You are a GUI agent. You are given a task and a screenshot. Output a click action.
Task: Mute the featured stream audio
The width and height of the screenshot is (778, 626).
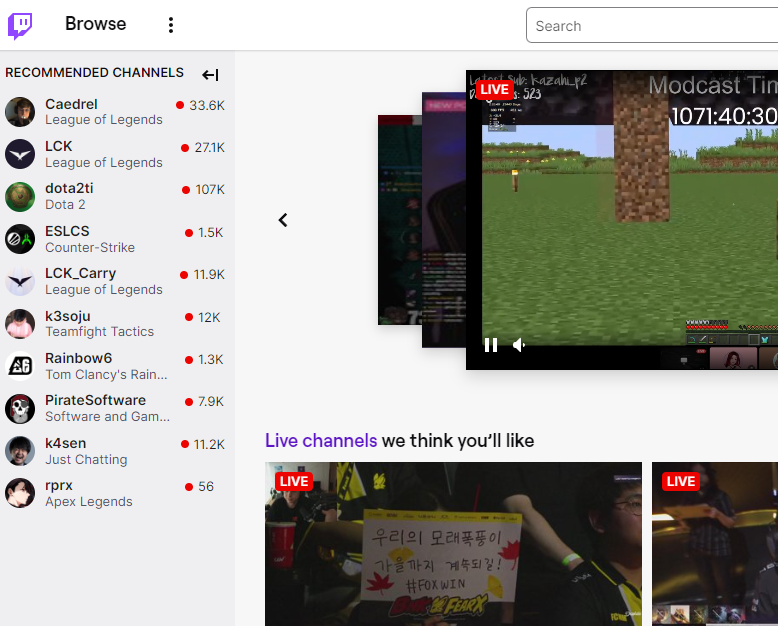[x=520, y=345]
